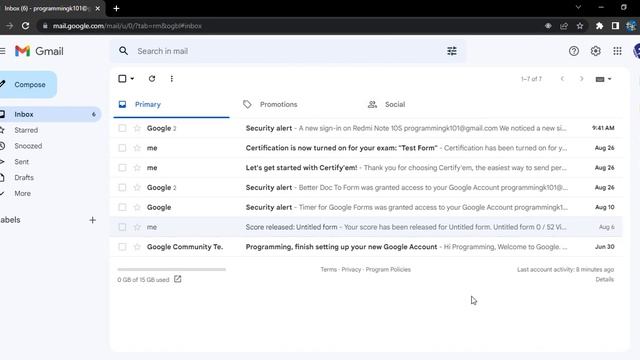Viewport: 640px width, 360px height.
Task: Go forward in browser
Action: (9, 26)
